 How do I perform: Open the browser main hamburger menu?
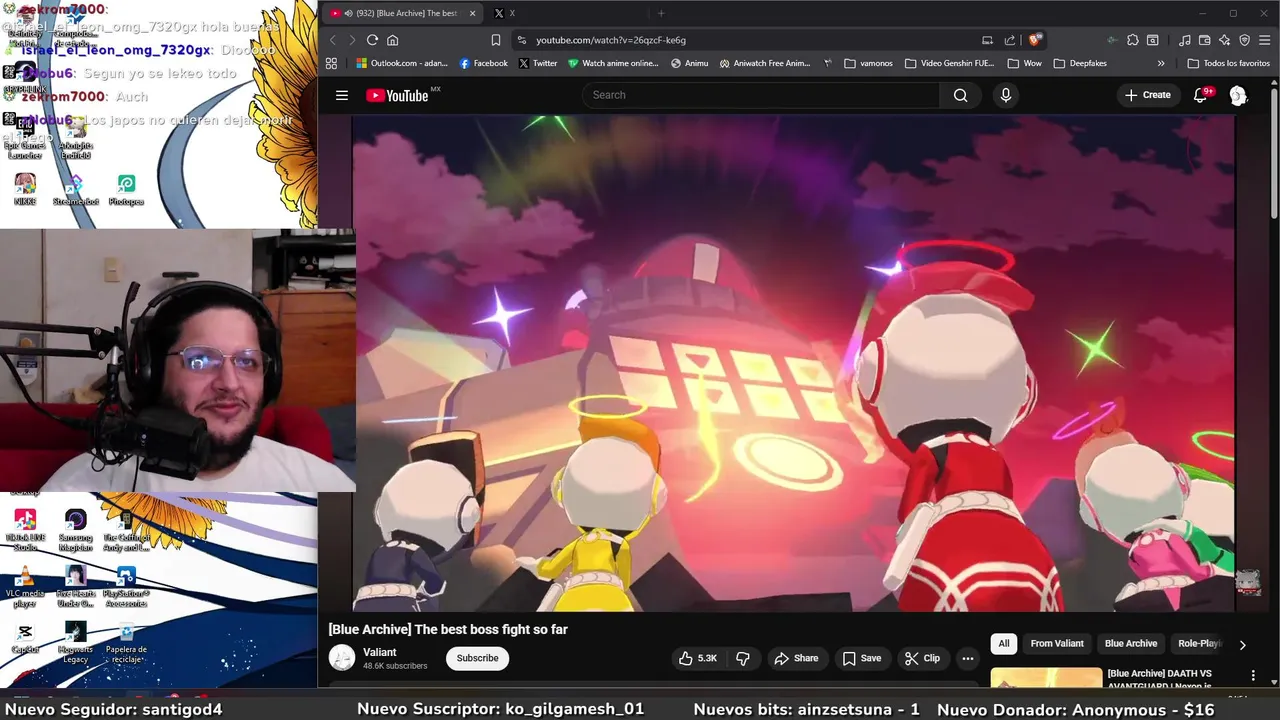(1265, 40)
